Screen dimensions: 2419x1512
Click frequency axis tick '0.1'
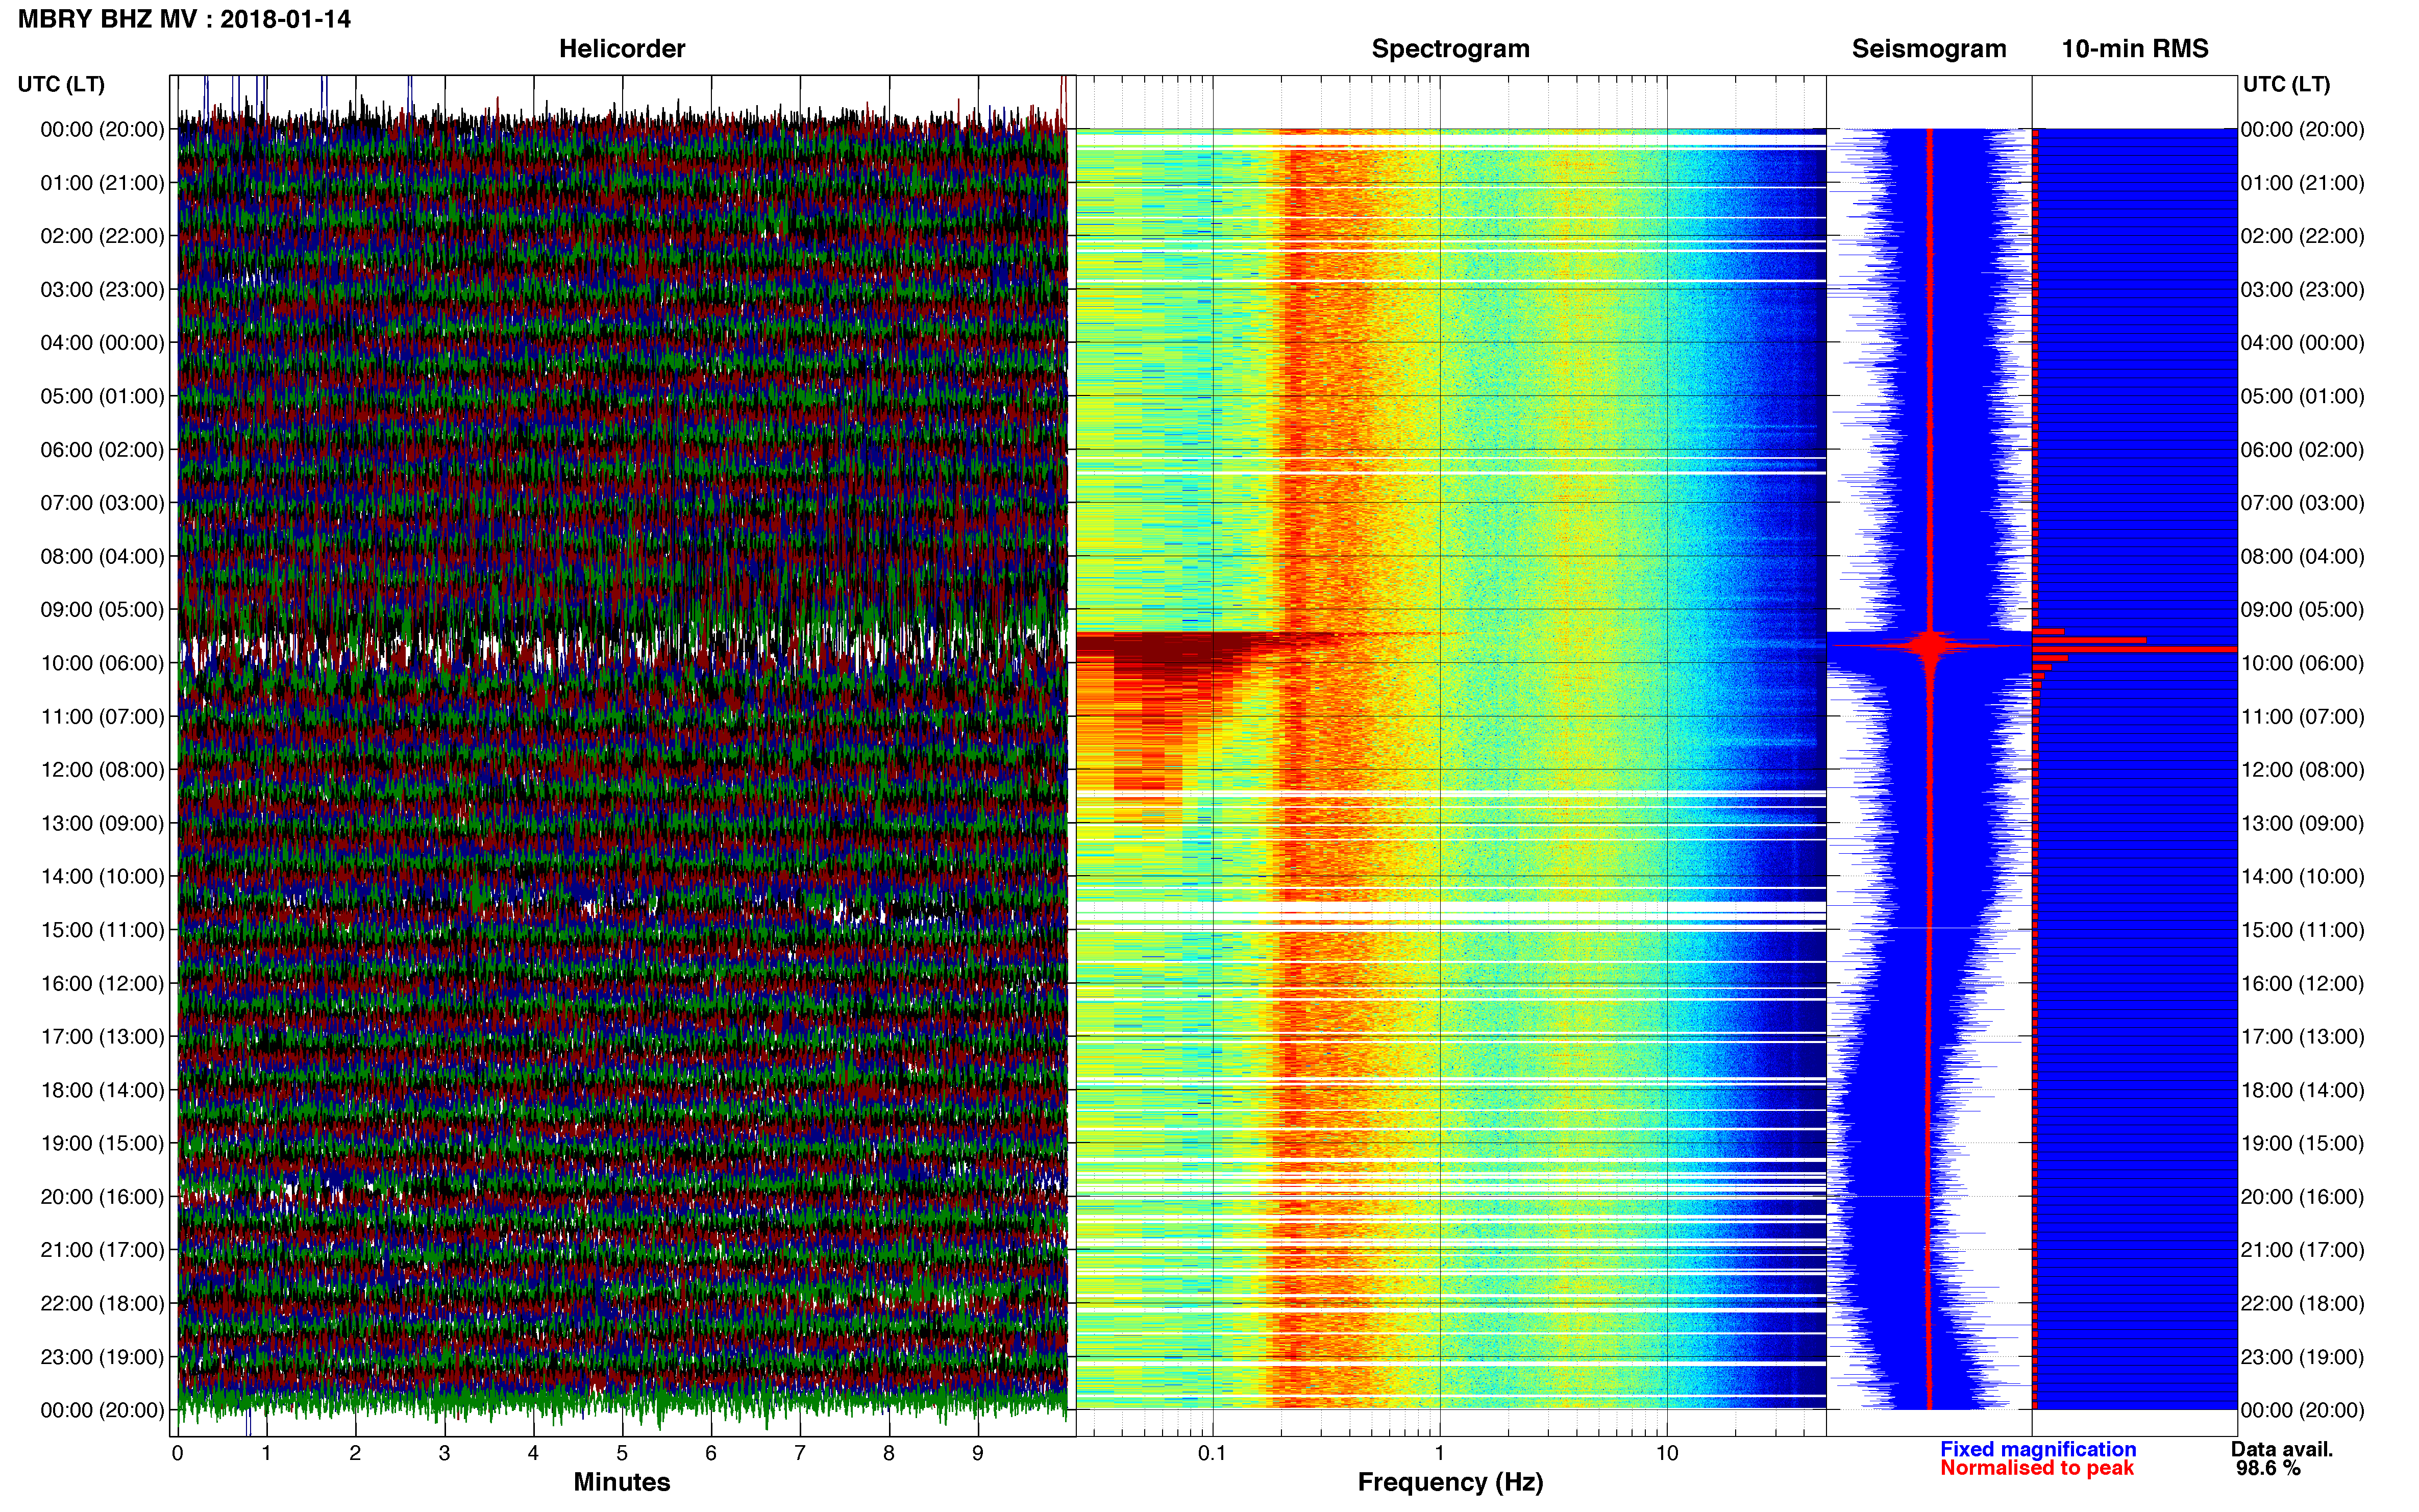coord(1212,1454)
